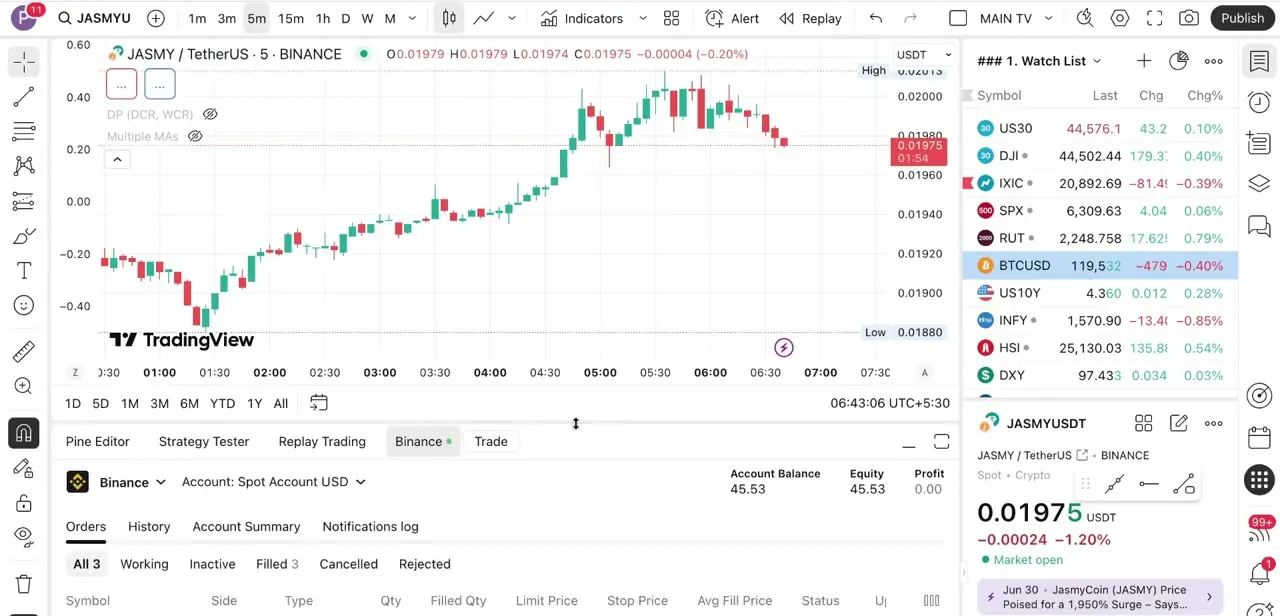The image size is (1280, 616).
Task: Select the text annotation tool
Action: pyautogui.click(x=24, y=271)
